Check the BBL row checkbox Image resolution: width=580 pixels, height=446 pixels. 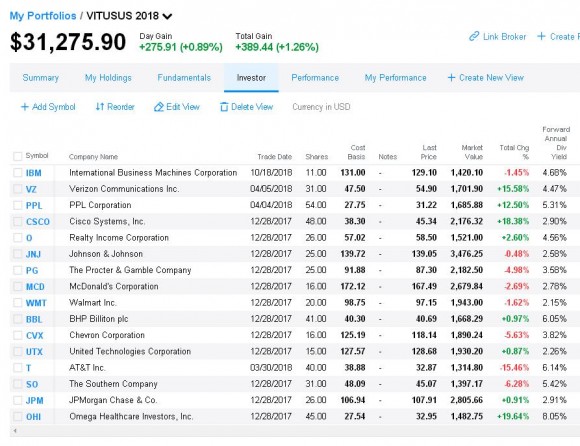click(17, 319)
